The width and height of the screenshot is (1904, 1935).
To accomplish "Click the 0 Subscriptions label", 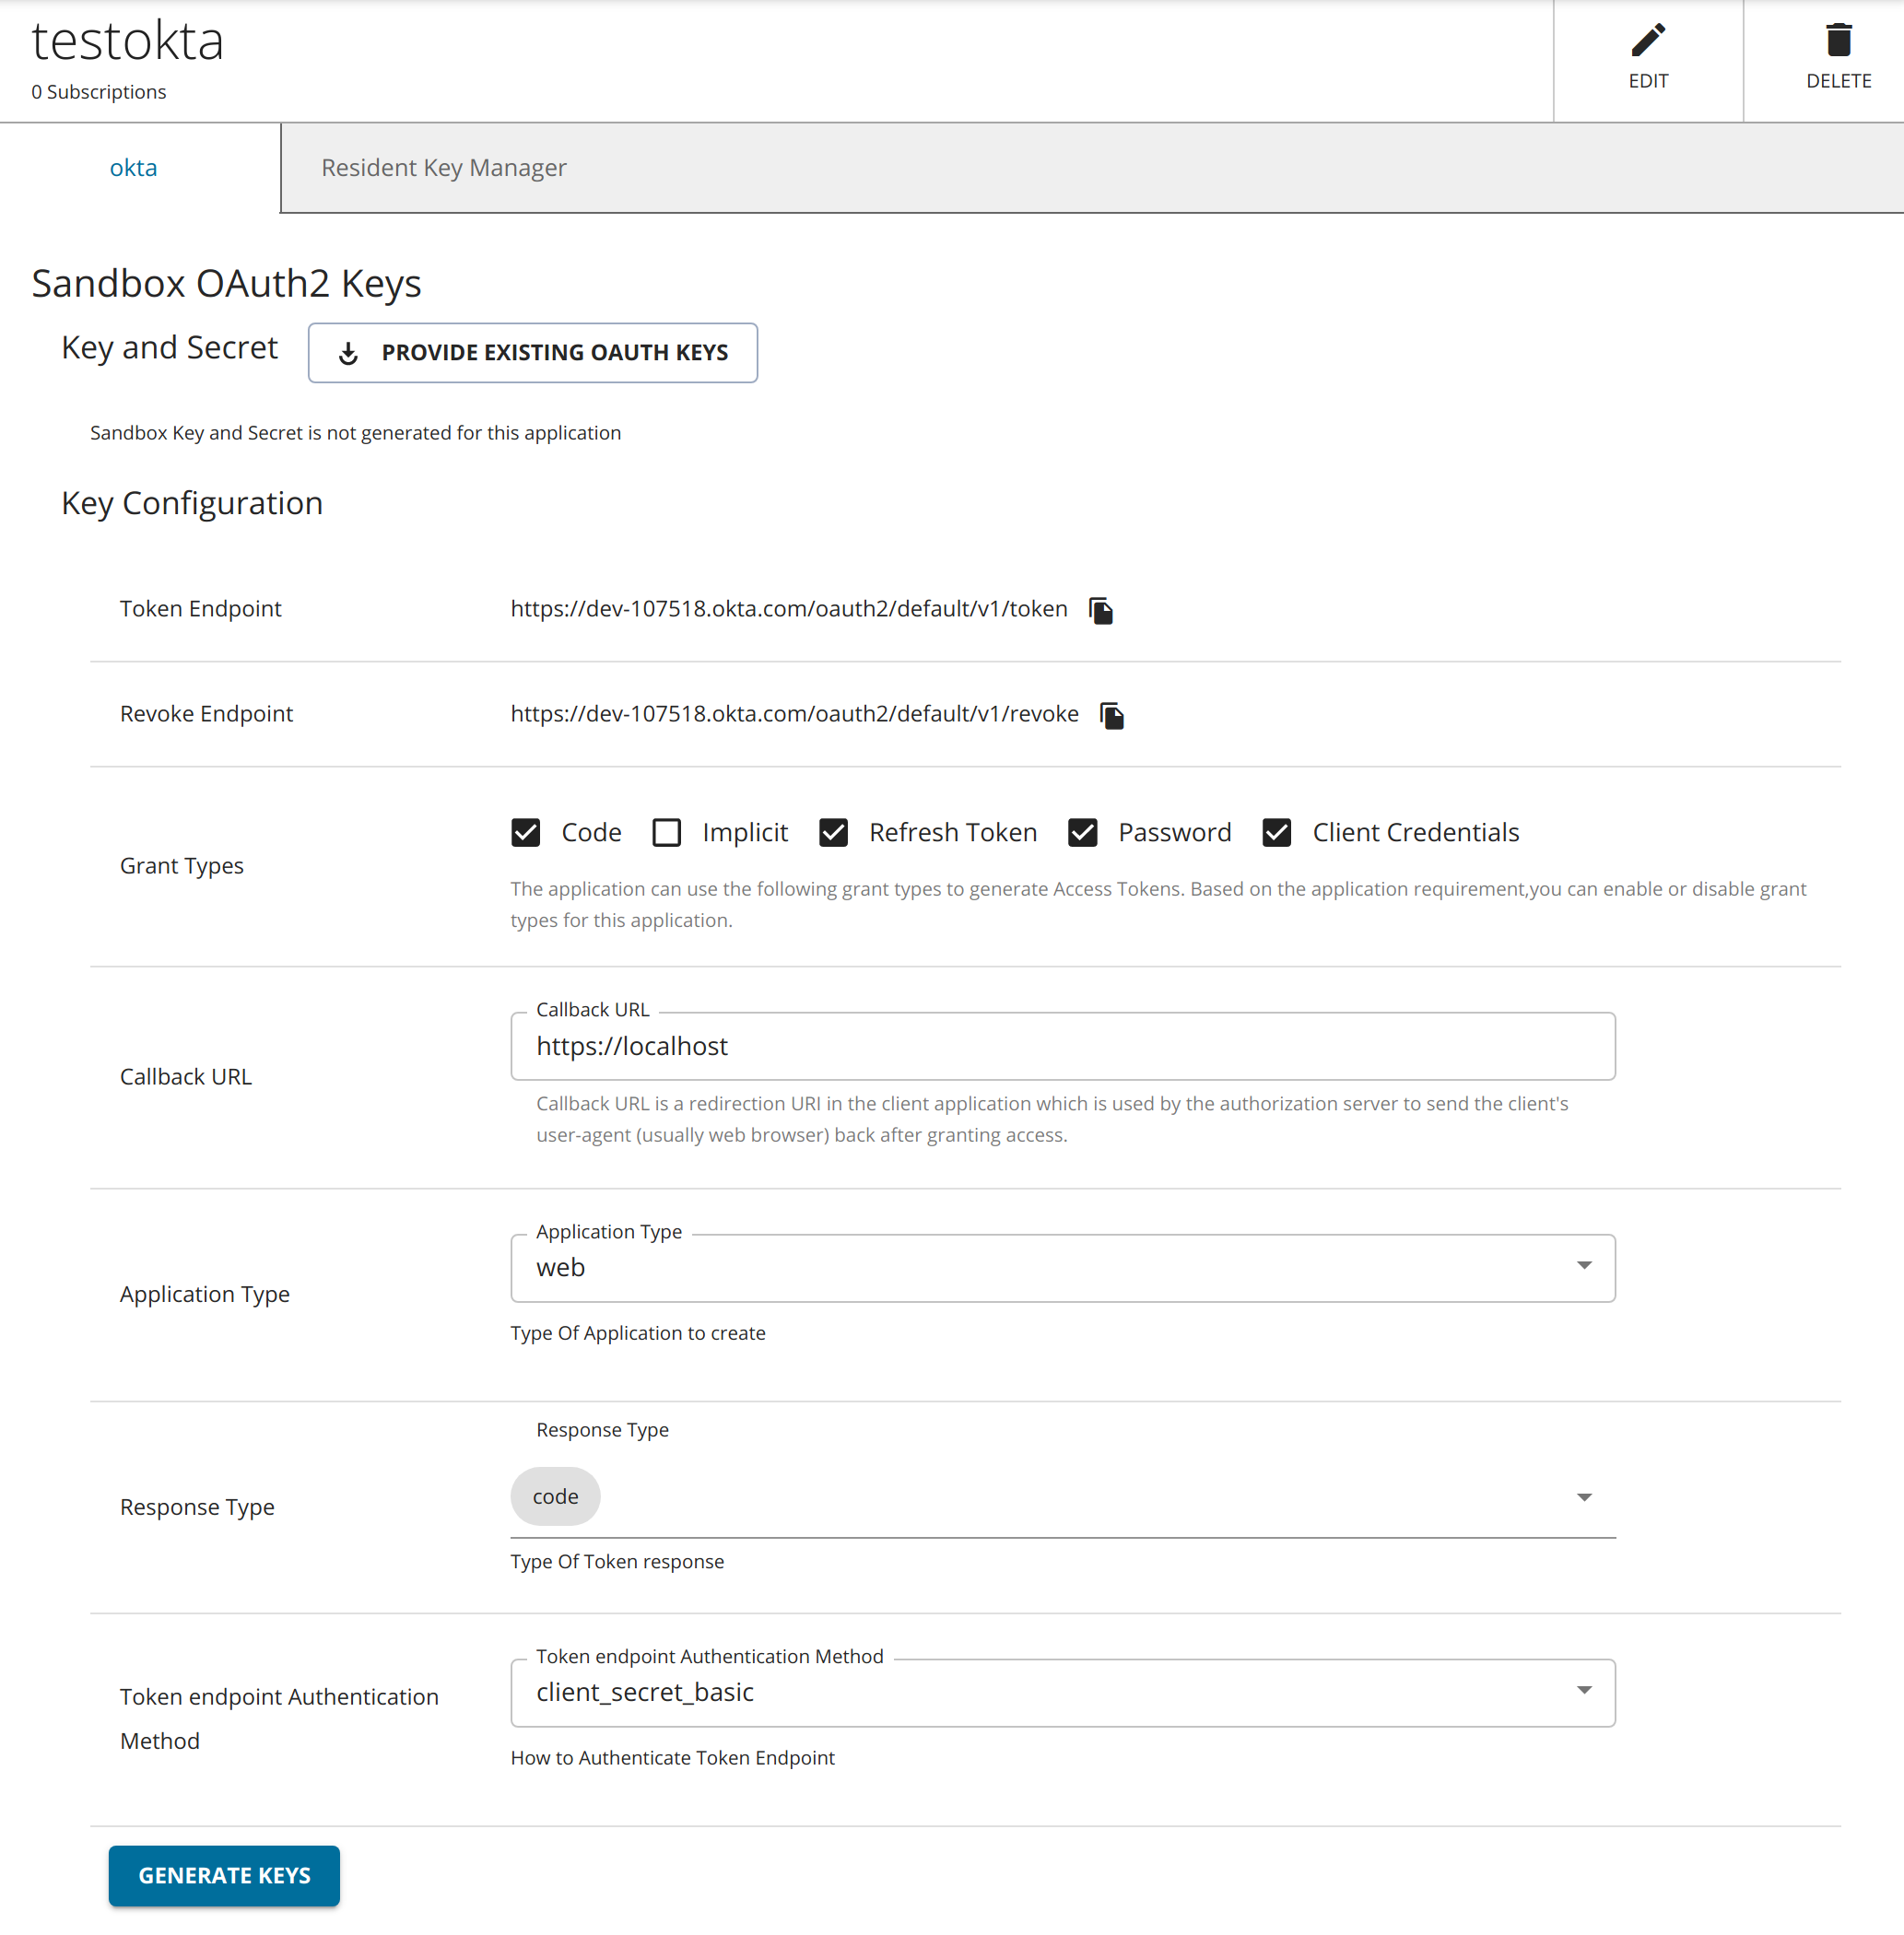I will click(99, 92).
